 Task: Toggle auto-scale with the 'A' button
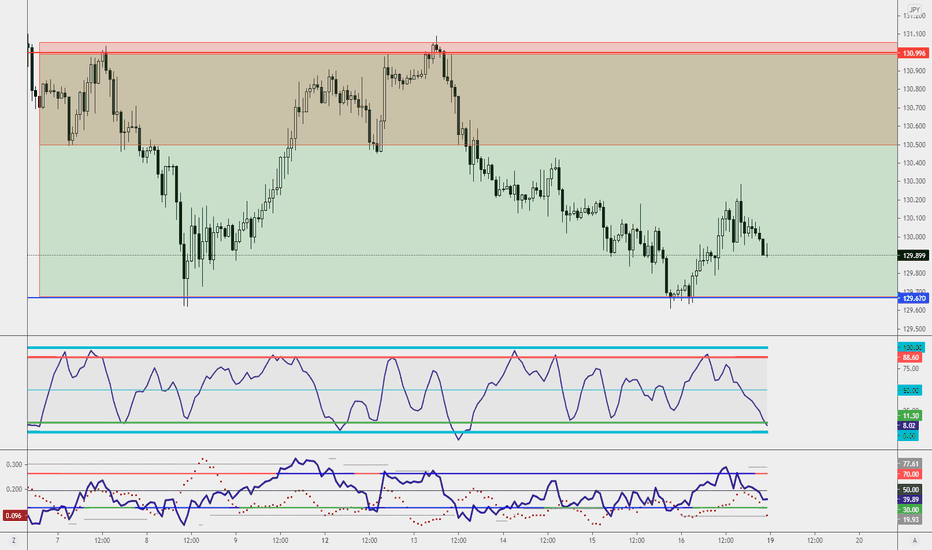point(915,540)
